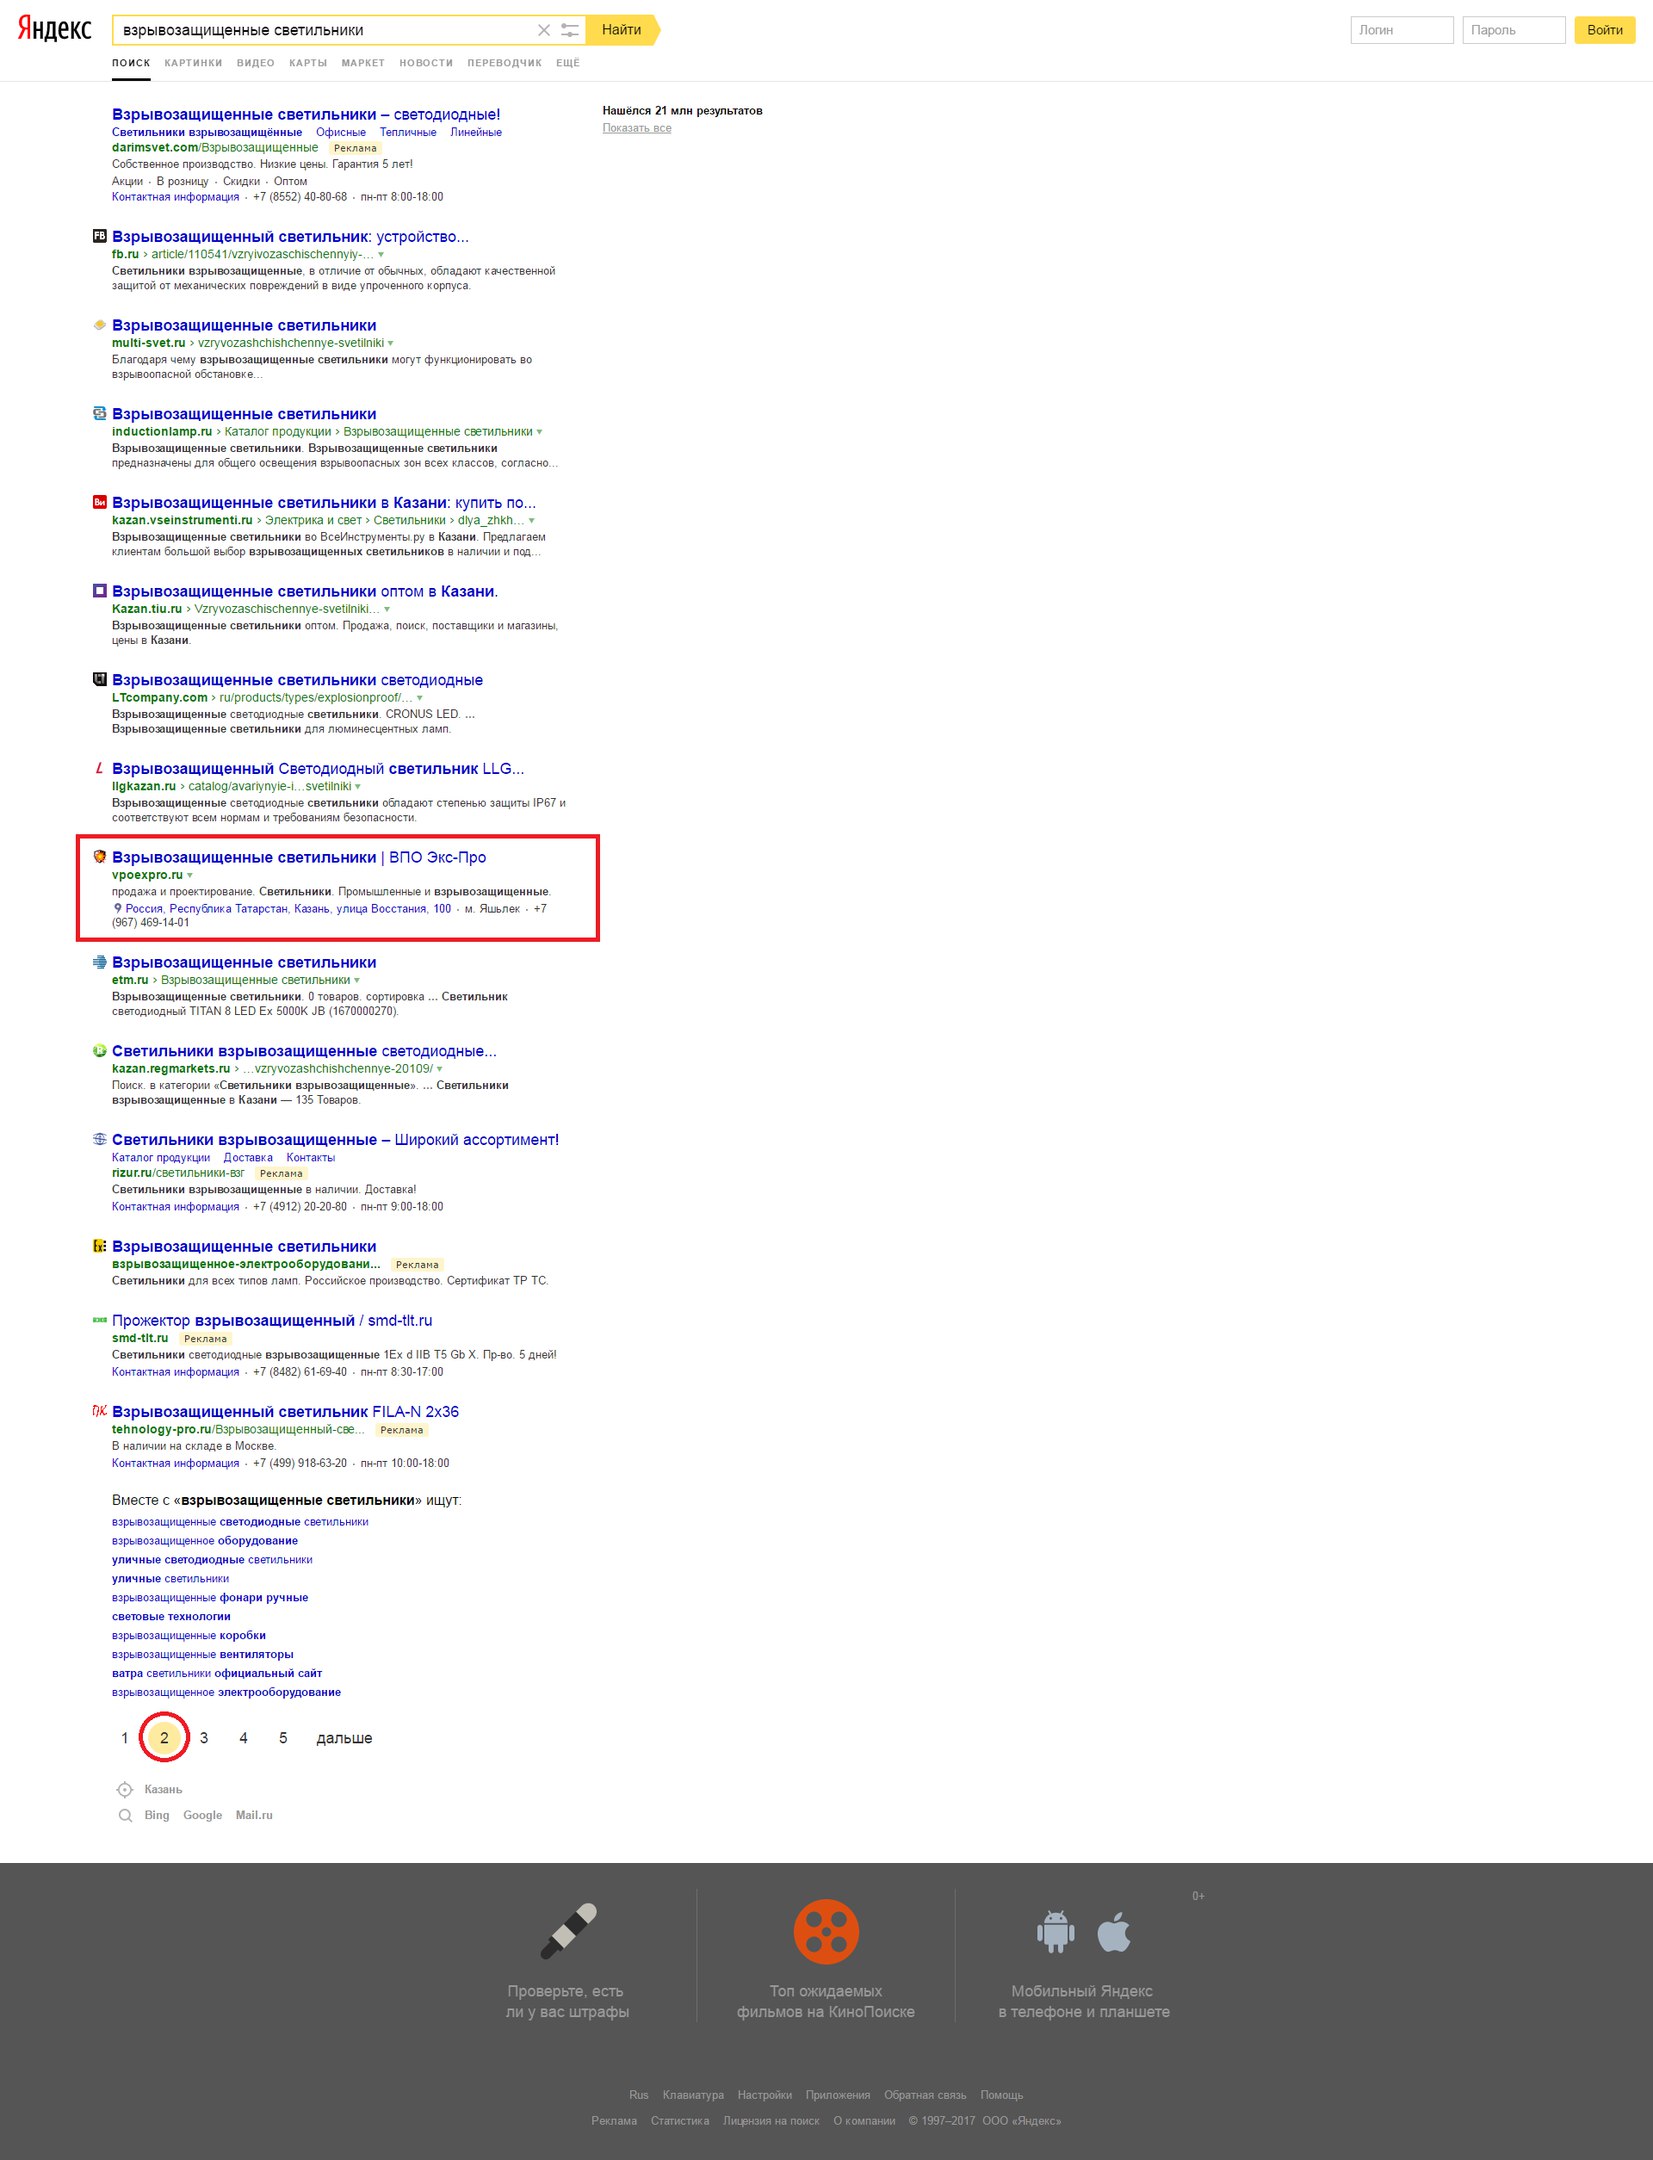Screen dimensions: 1653x2160
Task: Search the same query on Google
Action: (203, 1816)
